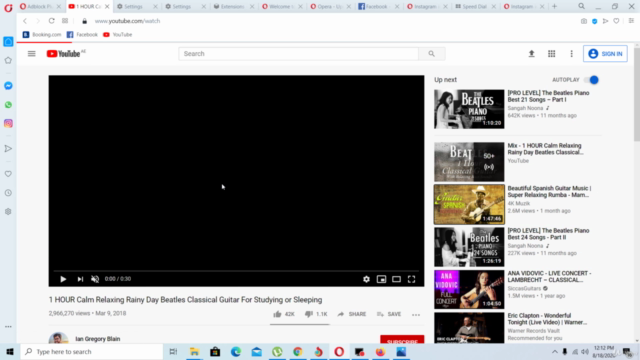Viewport: 640px width, 360px height.
Task: Add page to bookmarks heart icon
Action: [x=616, y=21]
